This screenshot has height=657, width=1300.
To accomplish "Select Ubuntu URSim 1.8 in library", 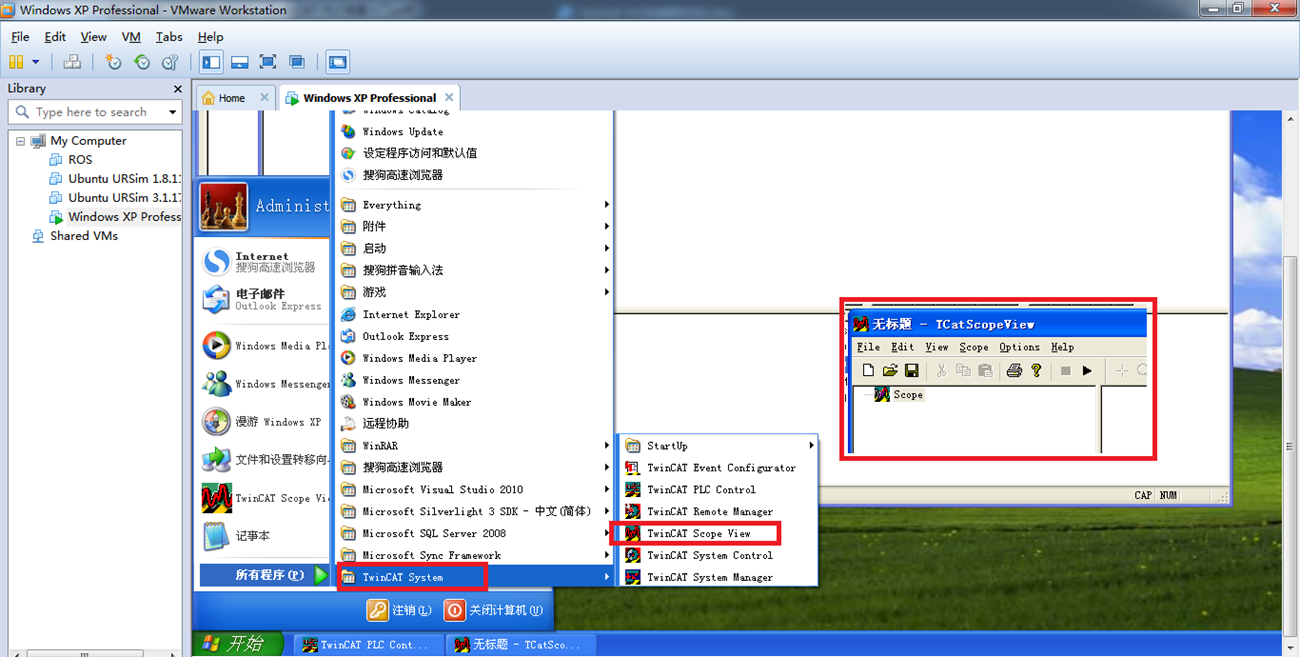I will click(x=115, y=179).
